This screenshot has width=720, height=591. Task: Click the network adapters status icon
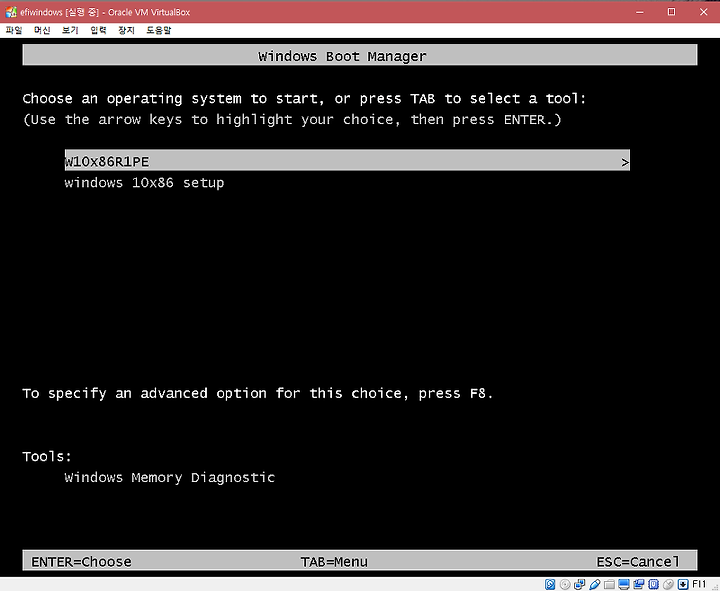click(x=579, y=584)
